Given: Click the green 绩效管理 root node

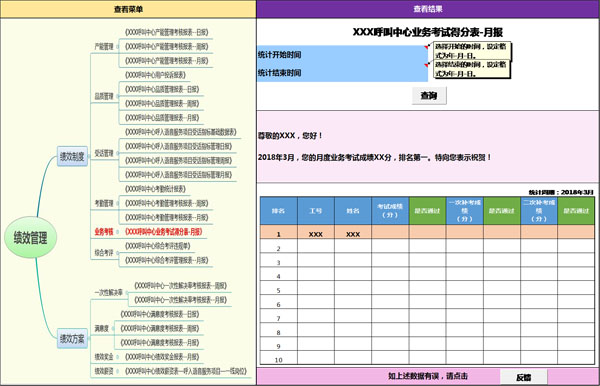Looking at the screenshot, I should pos(31,237).
